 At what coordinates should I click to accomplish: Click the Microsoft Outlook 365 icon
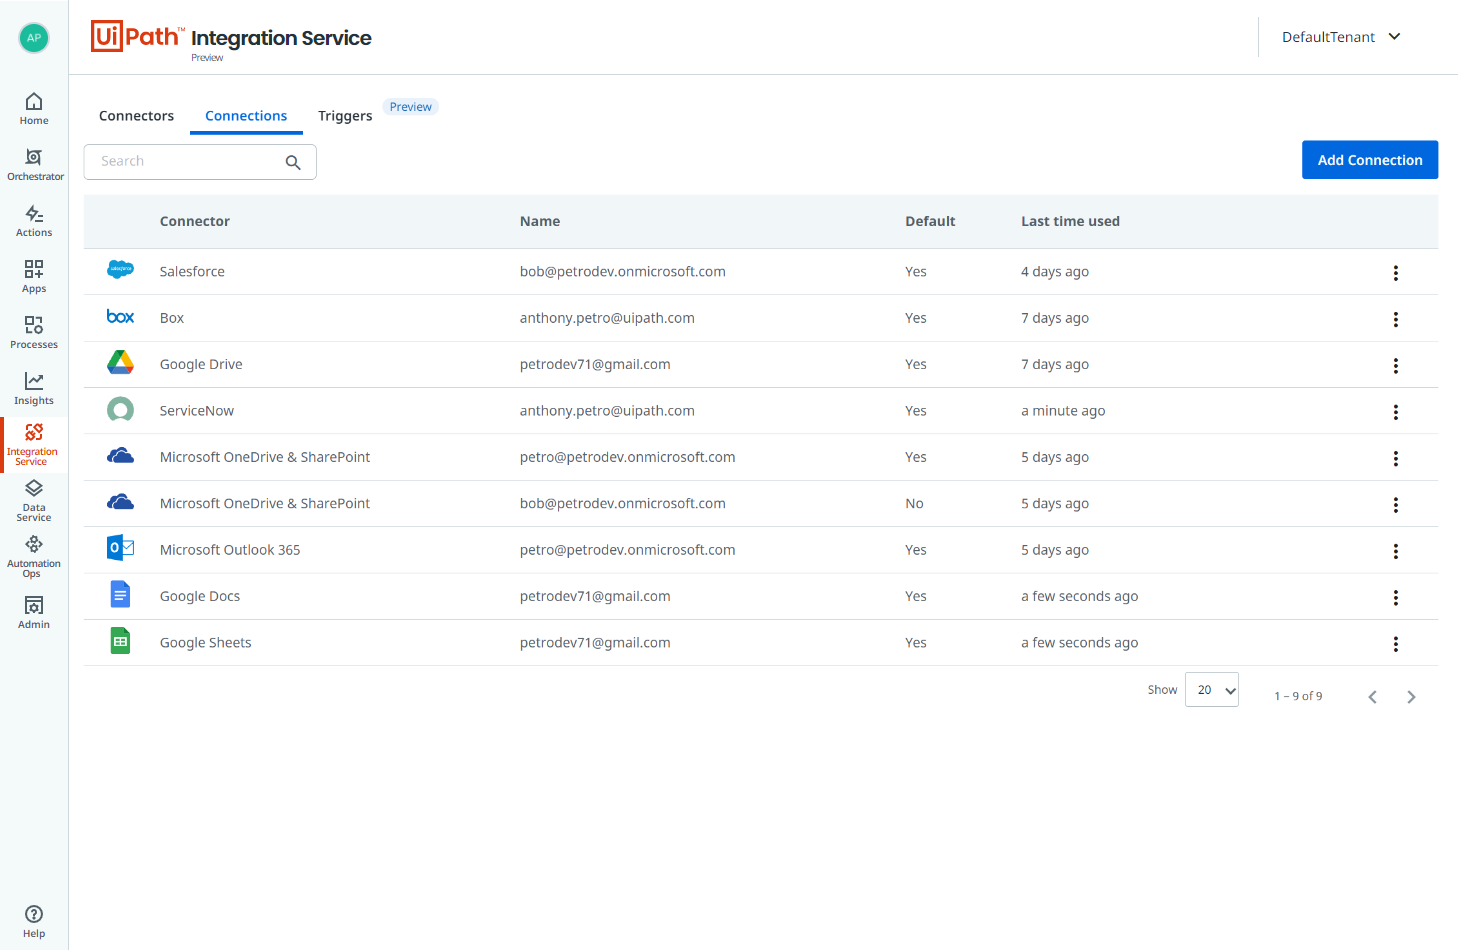pyautogui.click(x=120, y=549)
